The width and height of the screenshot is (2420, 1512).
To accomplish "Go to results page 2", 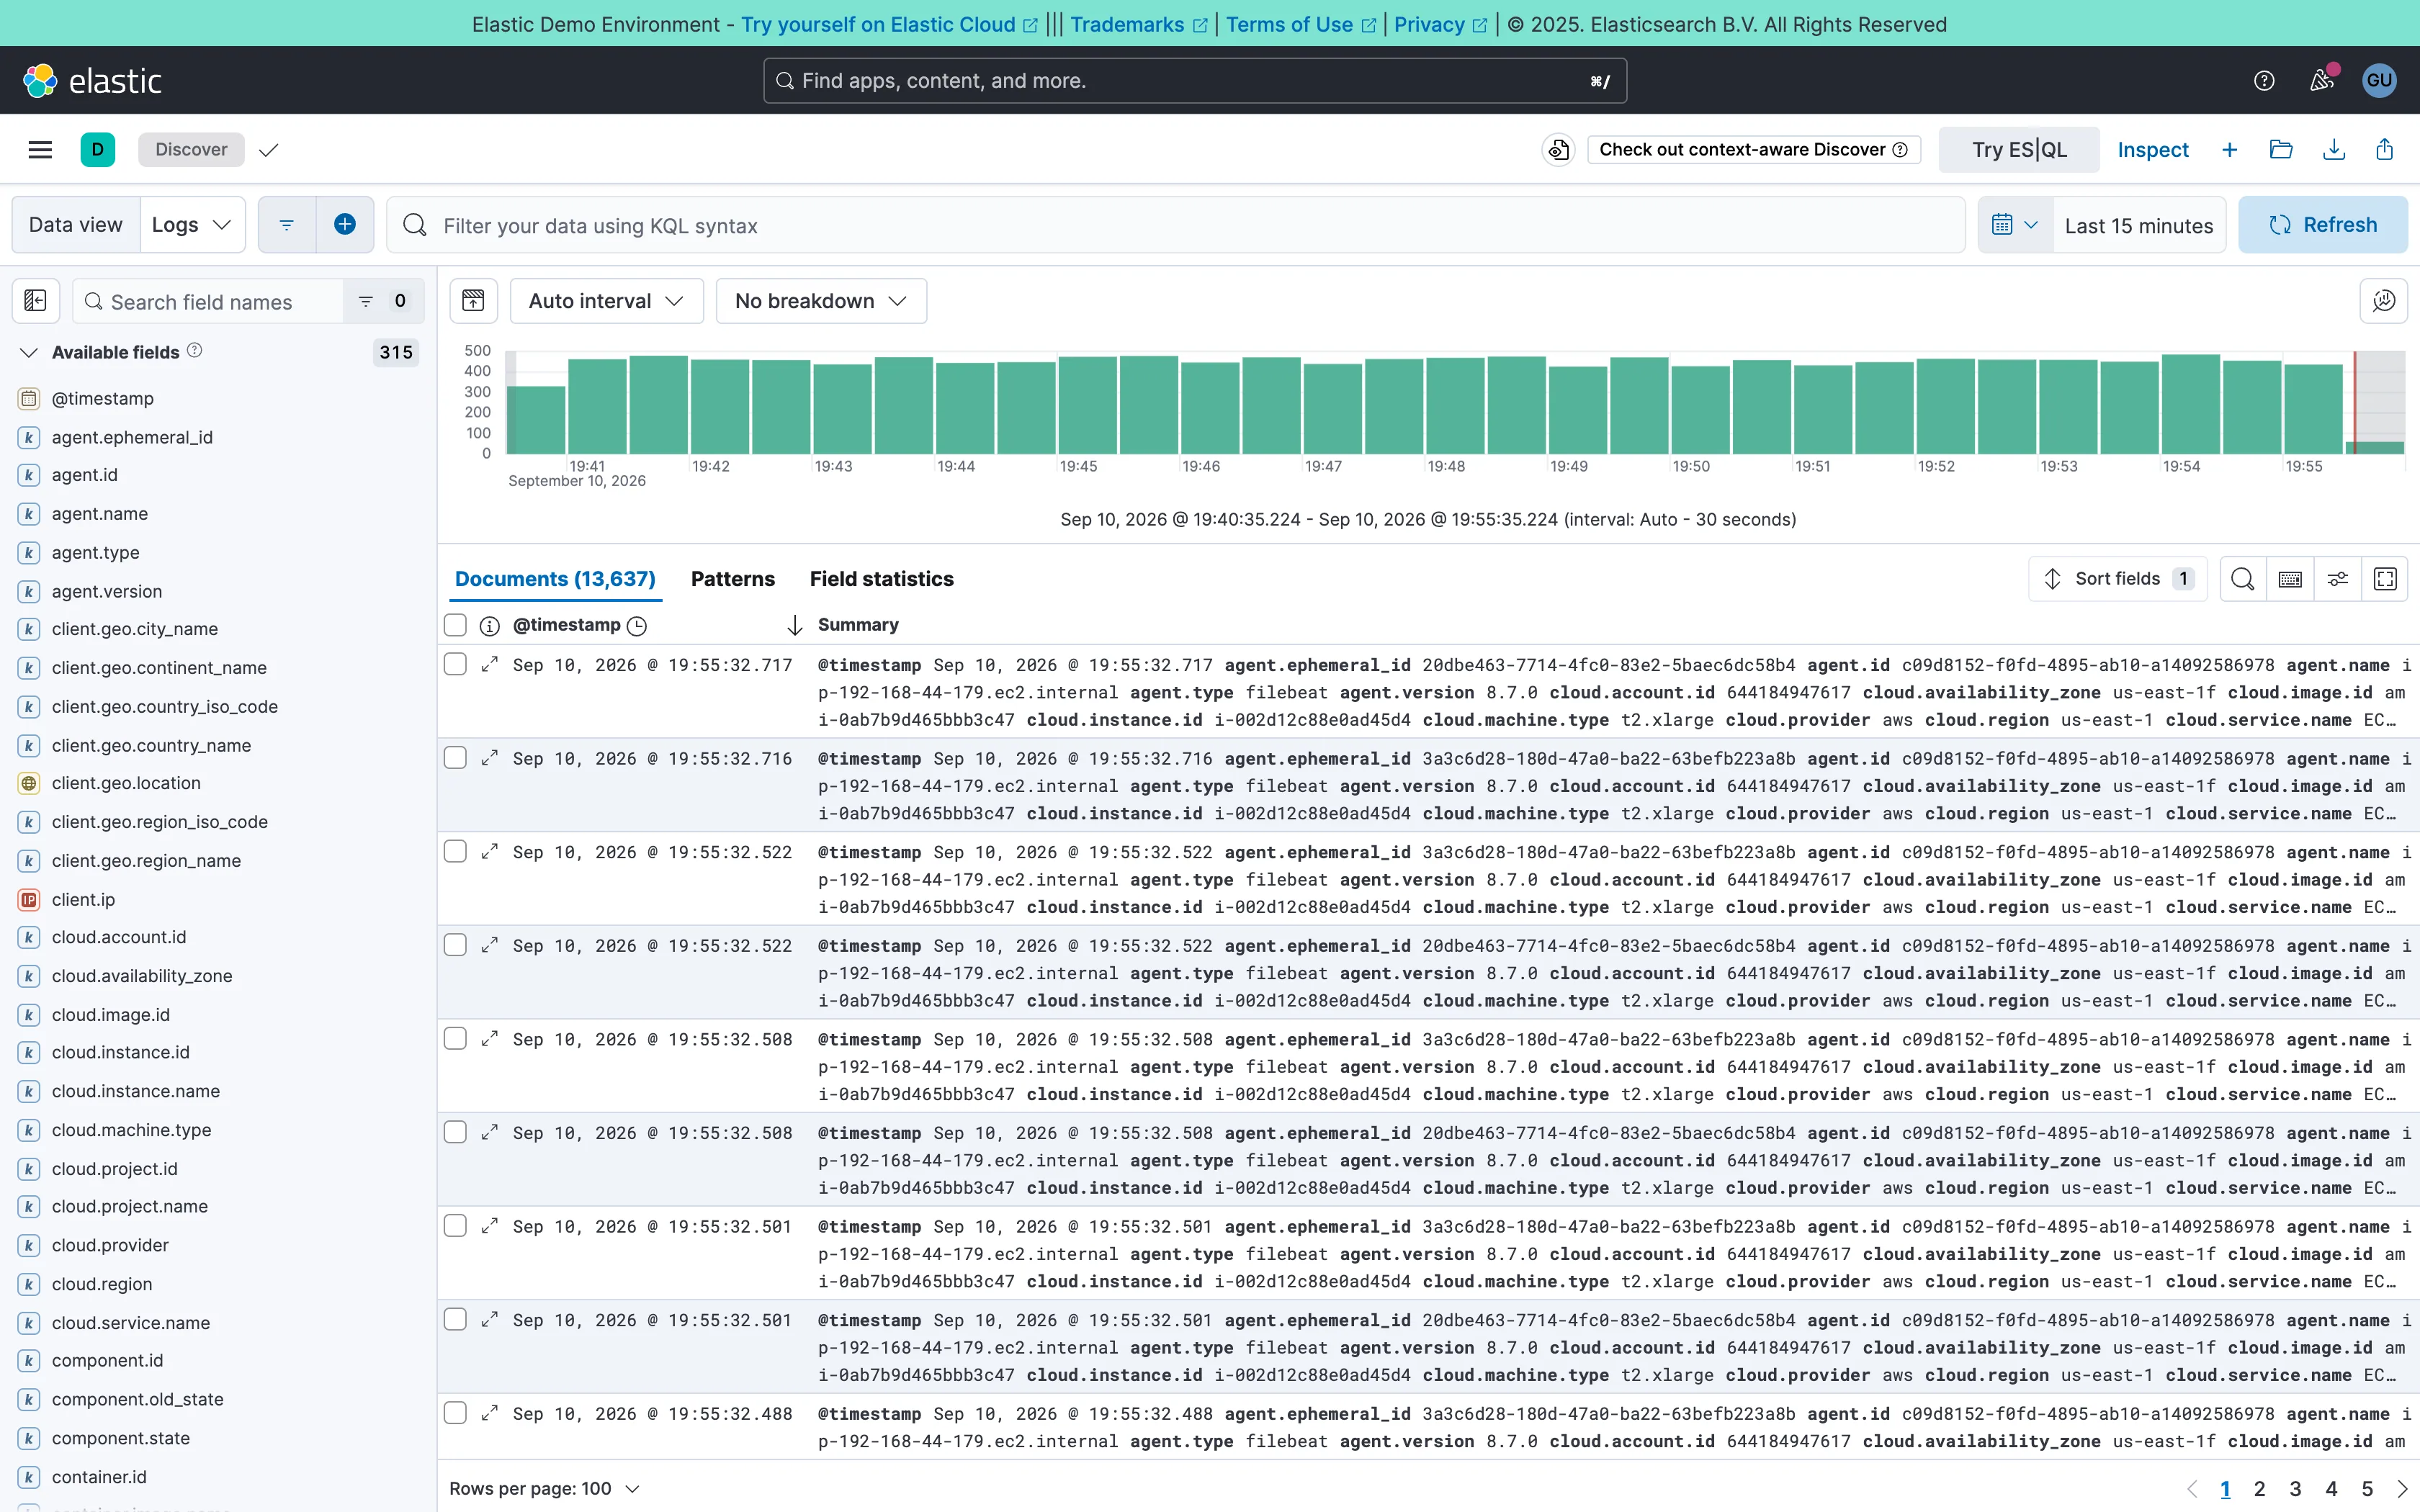I will pyautogui.click(x=2259, y=1489).
